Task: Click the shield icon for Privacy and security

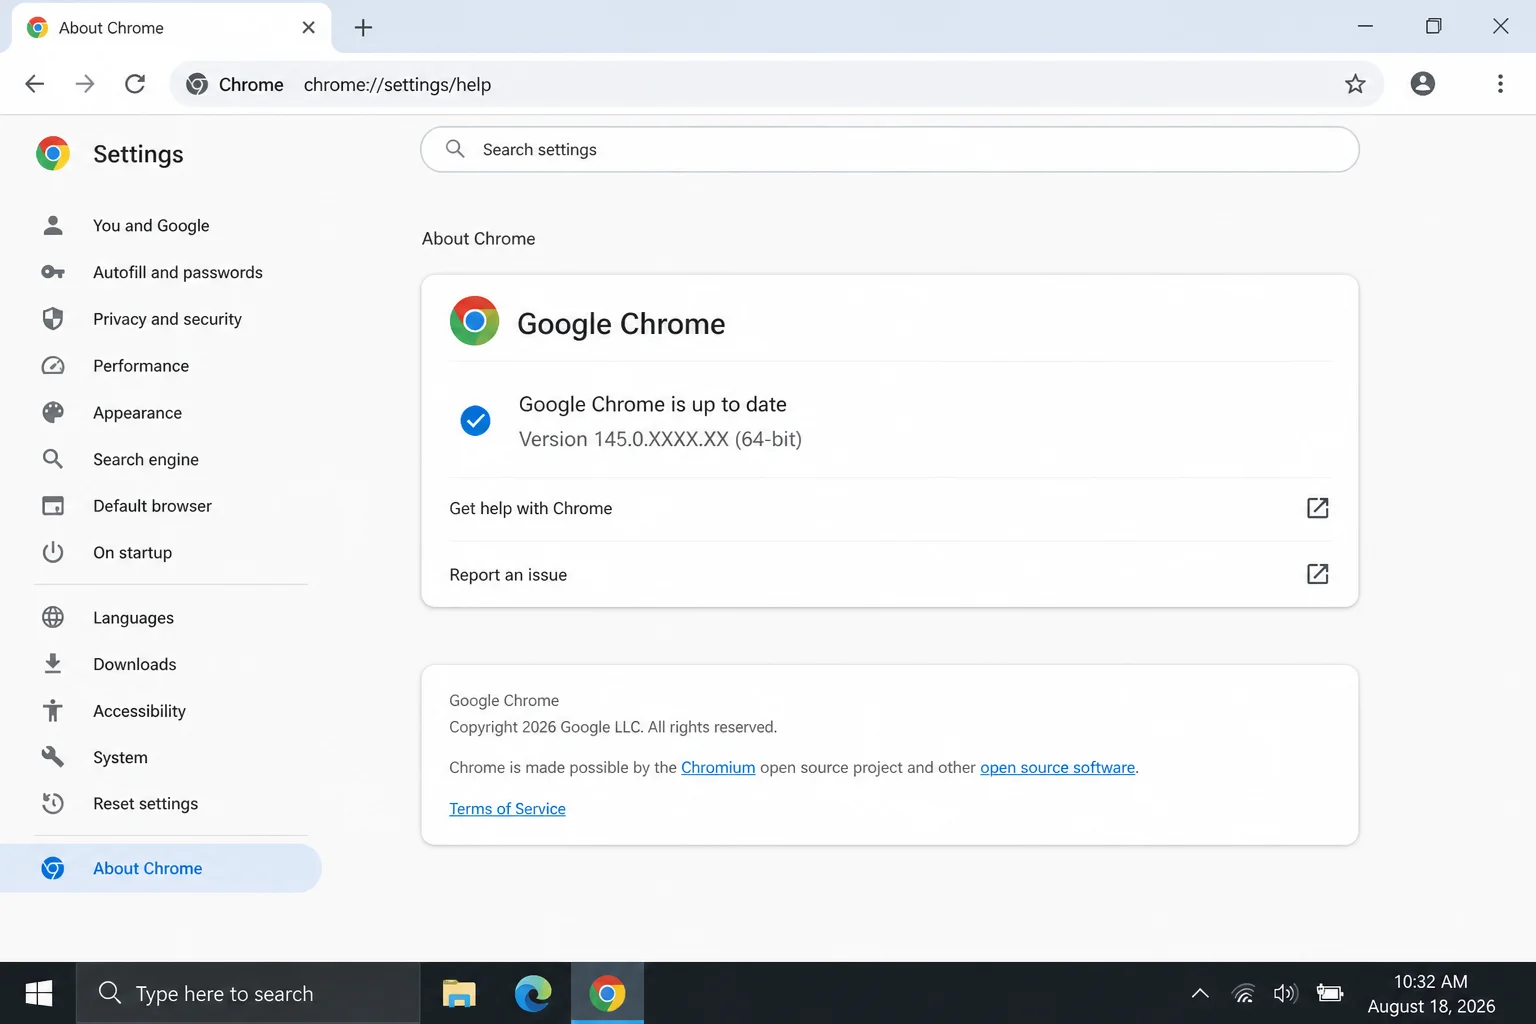Action: pyautogui.click(x=53, y=319)
